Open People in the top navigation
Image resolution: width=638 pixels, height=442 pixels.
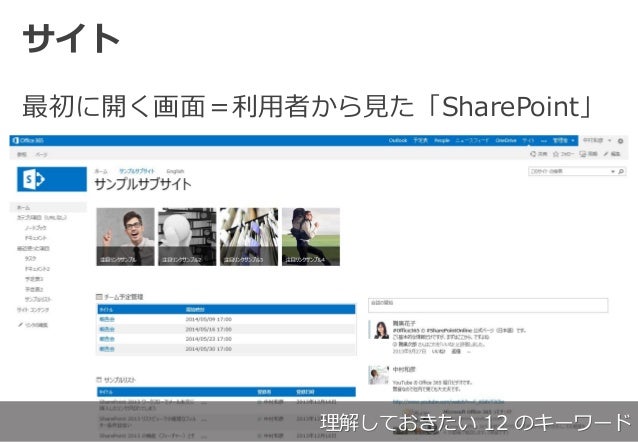point(442,140)
